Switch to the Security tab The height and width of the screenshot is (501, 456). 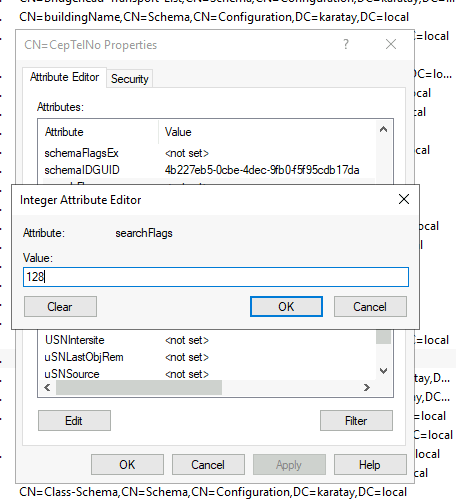tap(130, 79)
